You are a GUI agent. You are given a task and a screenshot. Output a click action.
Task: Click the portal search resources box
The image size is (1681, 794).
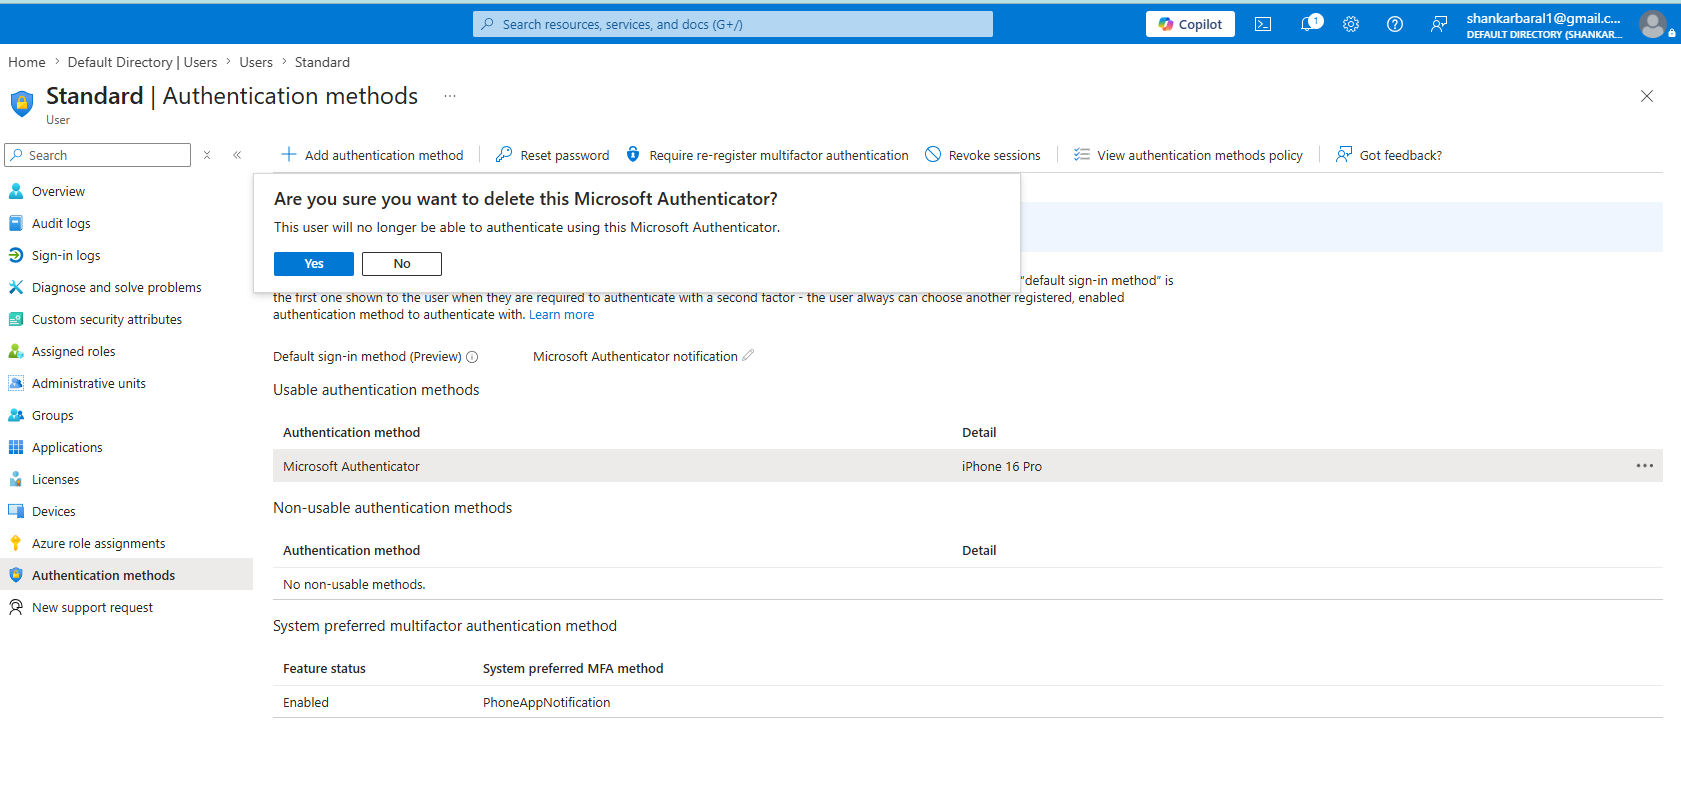tap(733, 24)
